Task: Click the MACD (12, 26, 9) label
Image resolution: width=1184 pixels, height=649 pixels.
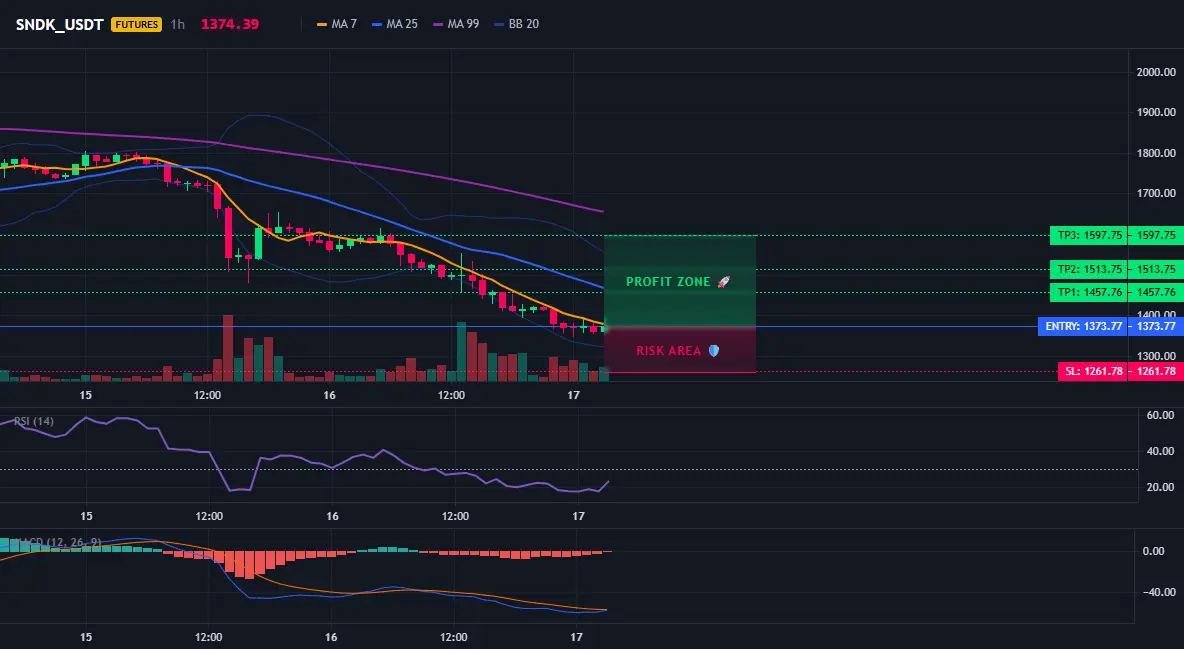Action: (58, 542)
